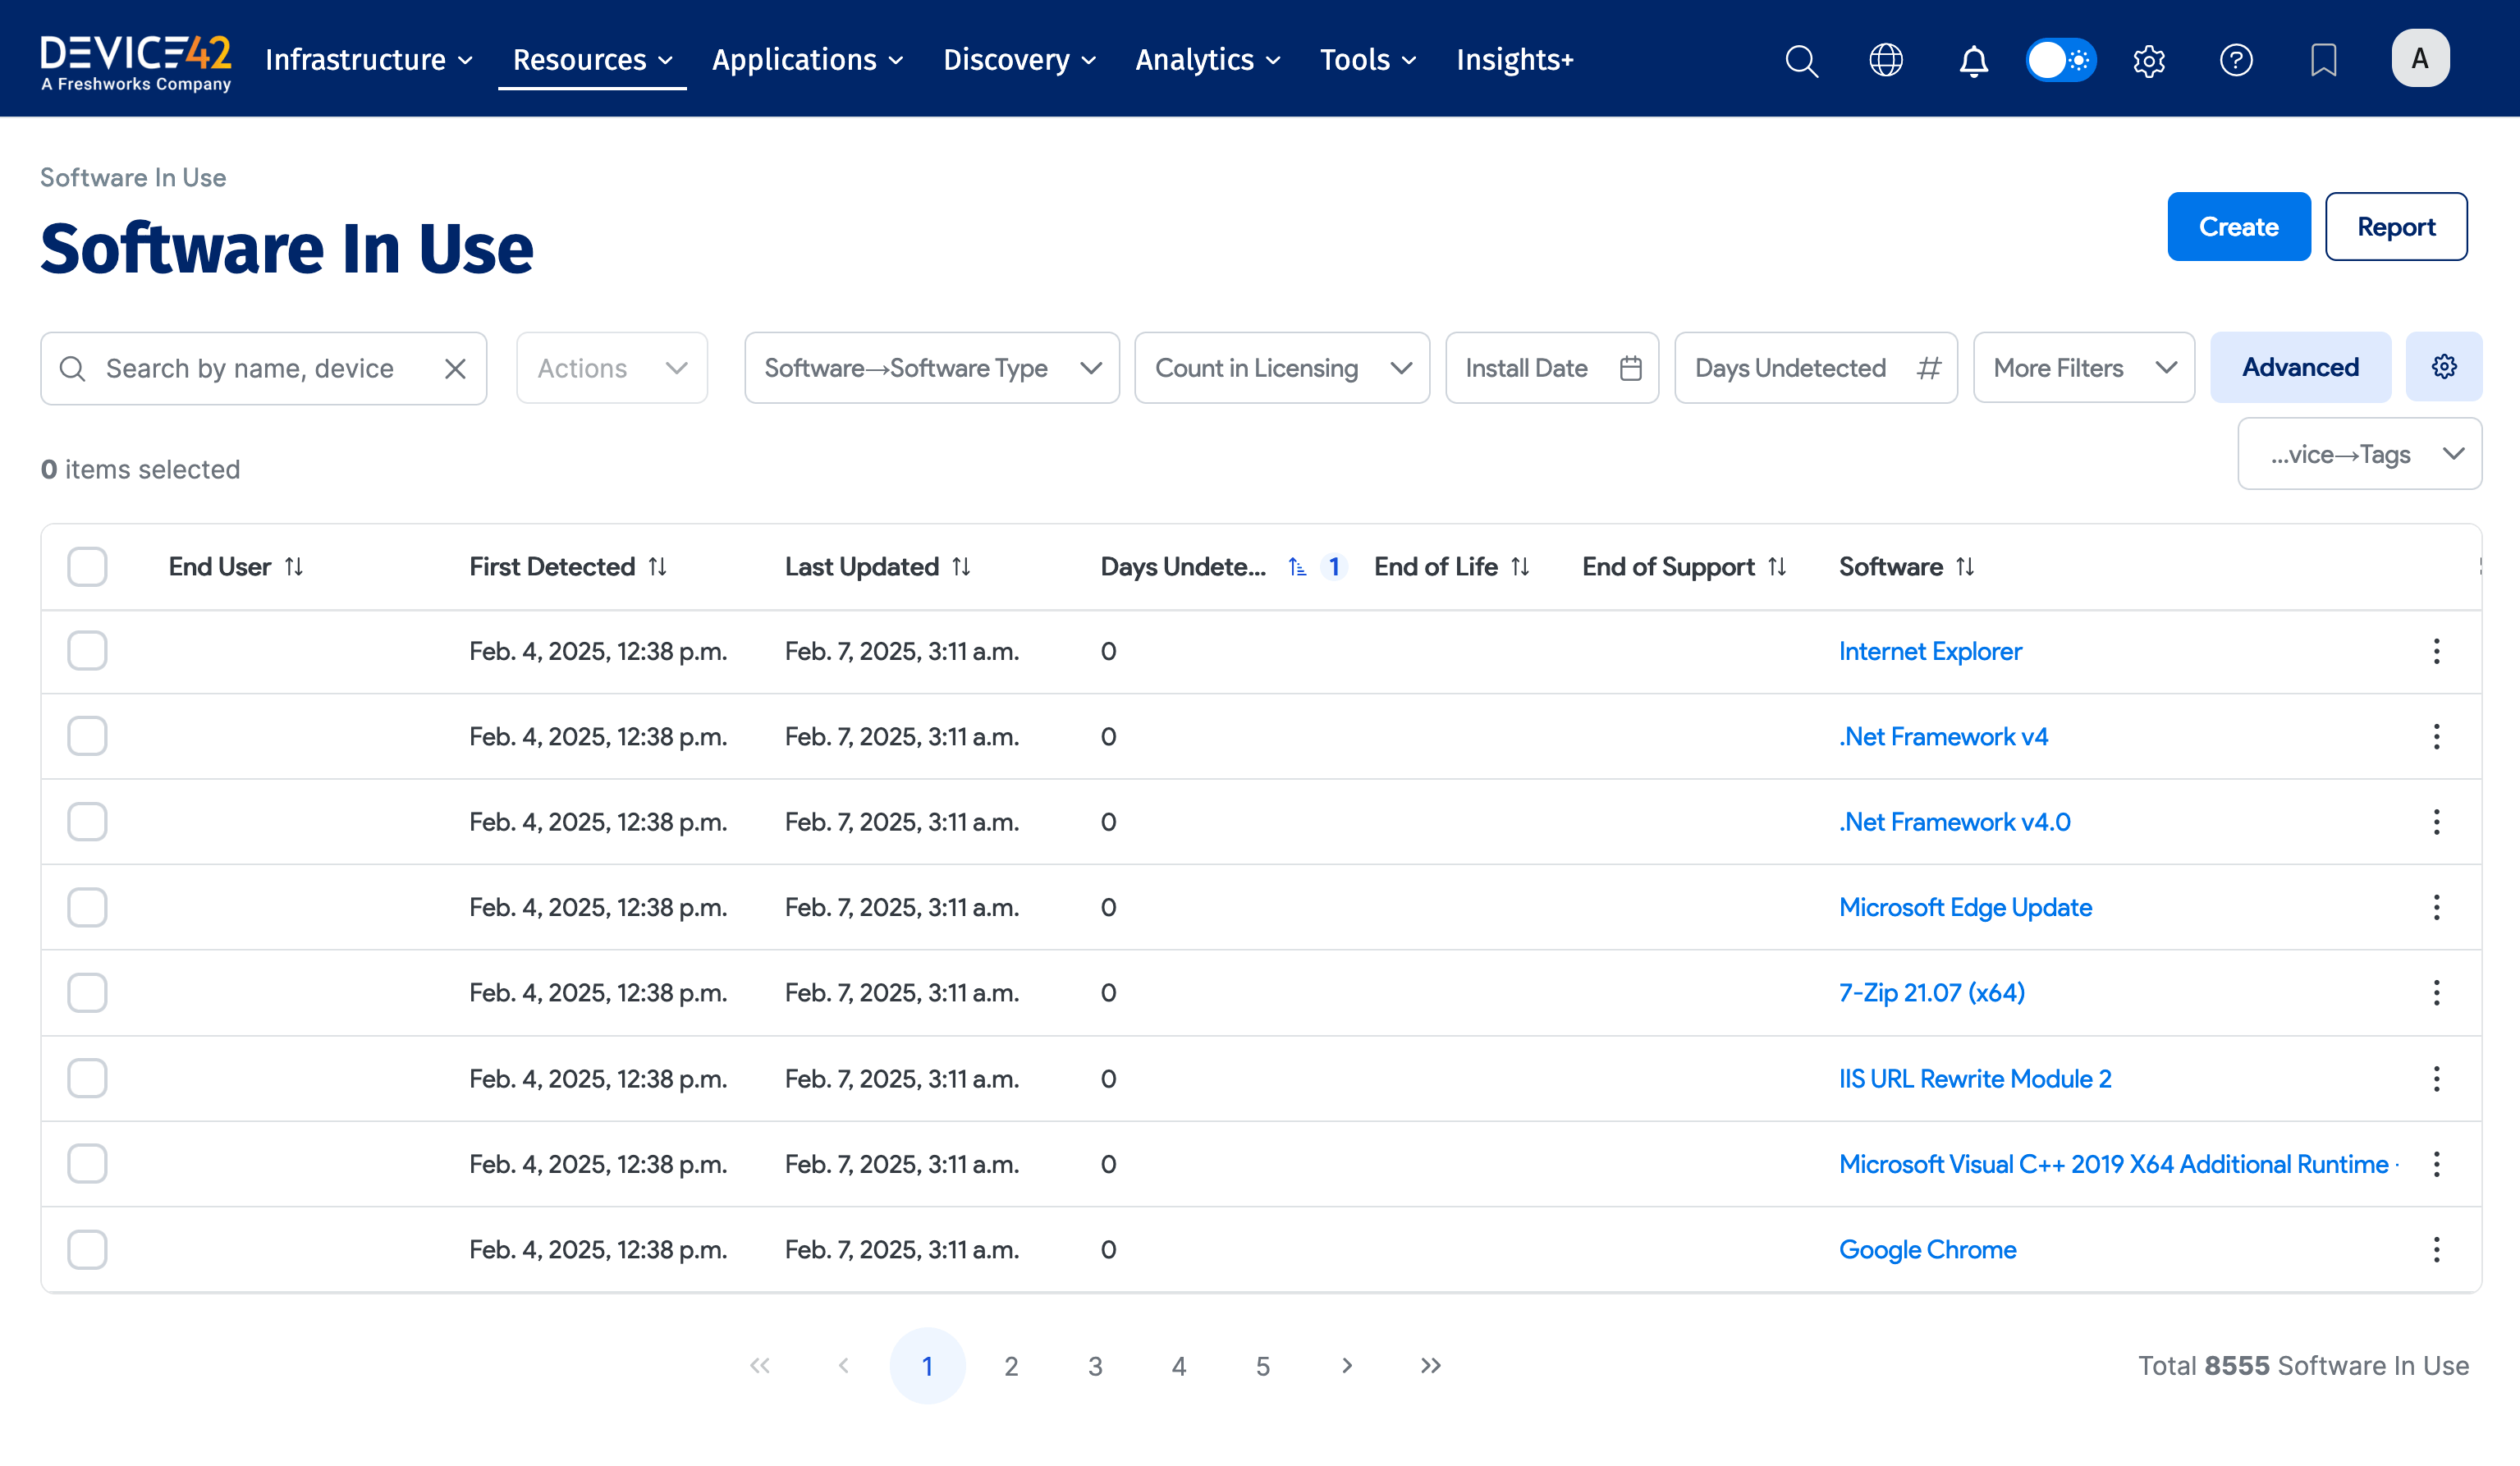Tick the IIS URL Rewrite Module 2 checkbox
The width and height of the screenshot is (2520, 1466).
(87, 1078)
